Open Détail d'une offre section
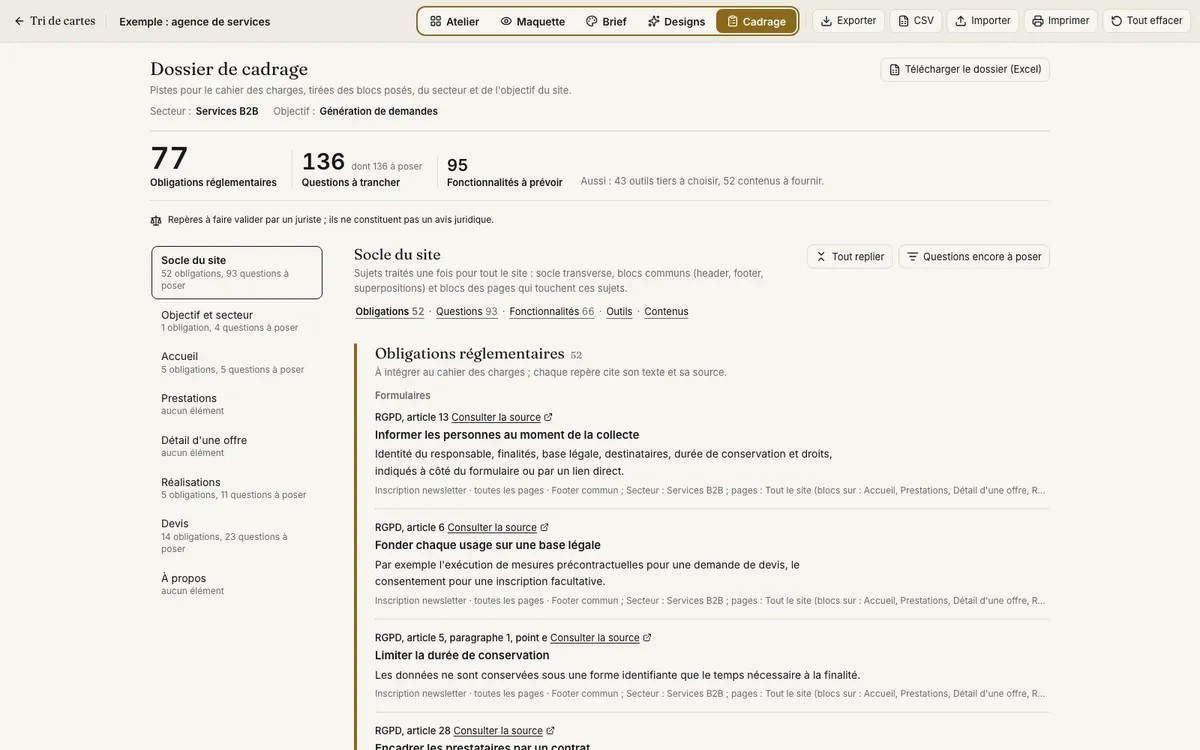1200x750 pixels. point(237,446)
